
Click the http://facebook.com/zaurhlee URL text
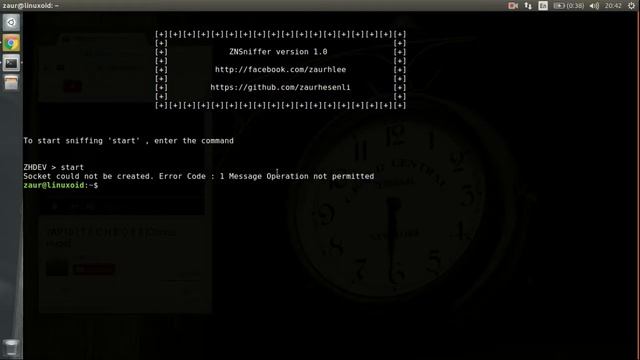click(x=280, y=69)
